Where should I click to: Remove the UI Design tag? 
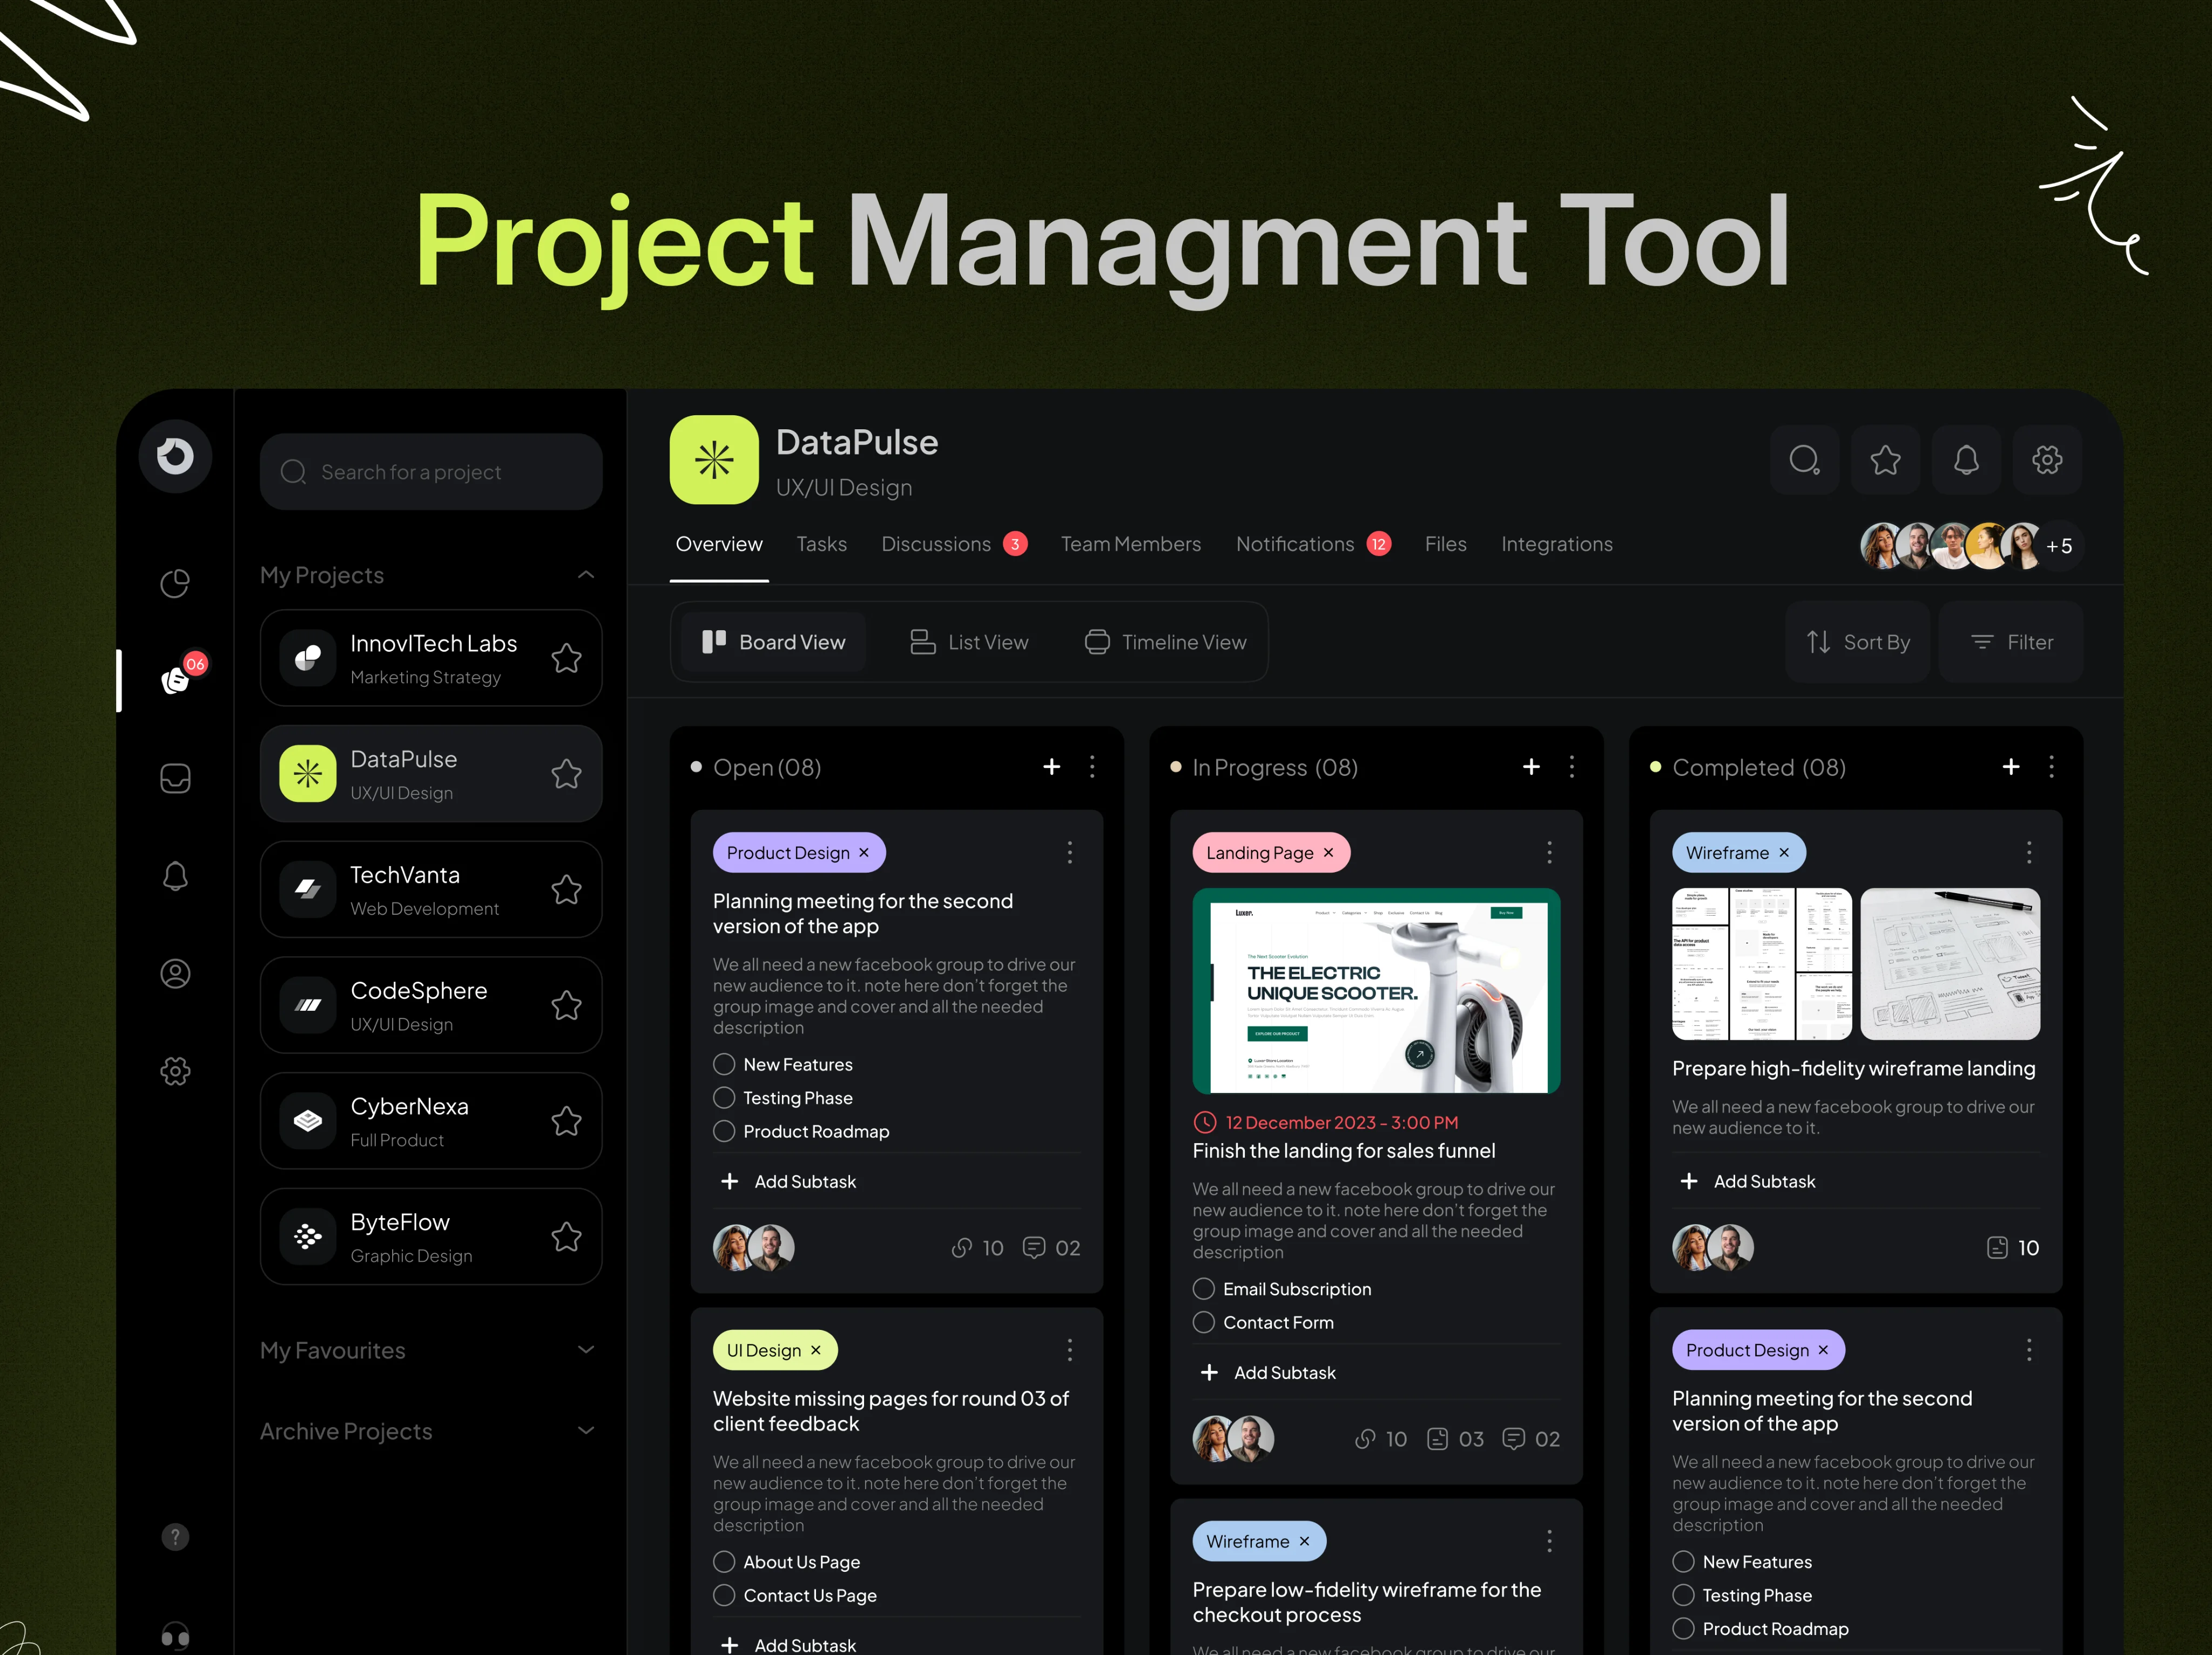(816, 1350)
